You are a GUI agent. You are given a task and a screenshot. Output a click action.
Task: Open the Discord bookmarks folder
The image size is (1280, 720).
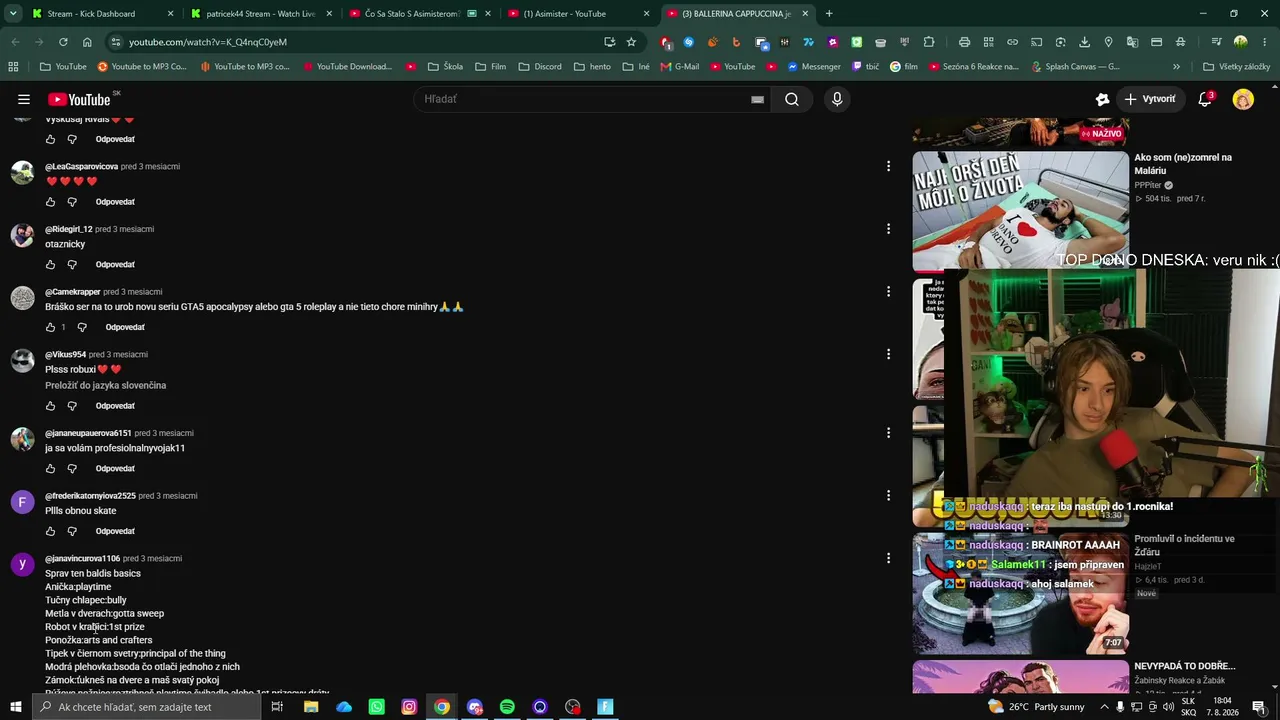pos(540,67)
